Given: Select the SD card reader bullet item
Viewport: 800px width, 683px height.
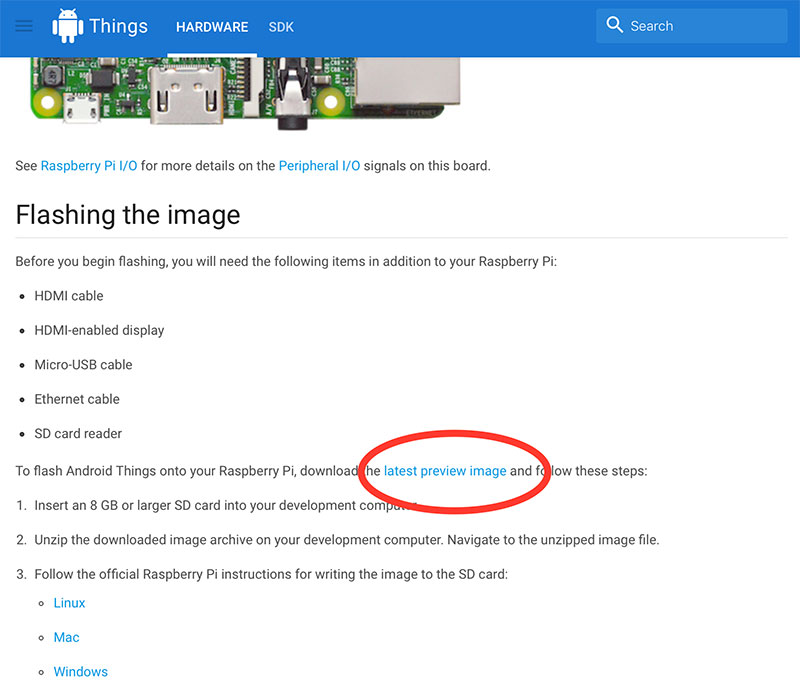Looking at the screenshot, I should tap(80, 434).
